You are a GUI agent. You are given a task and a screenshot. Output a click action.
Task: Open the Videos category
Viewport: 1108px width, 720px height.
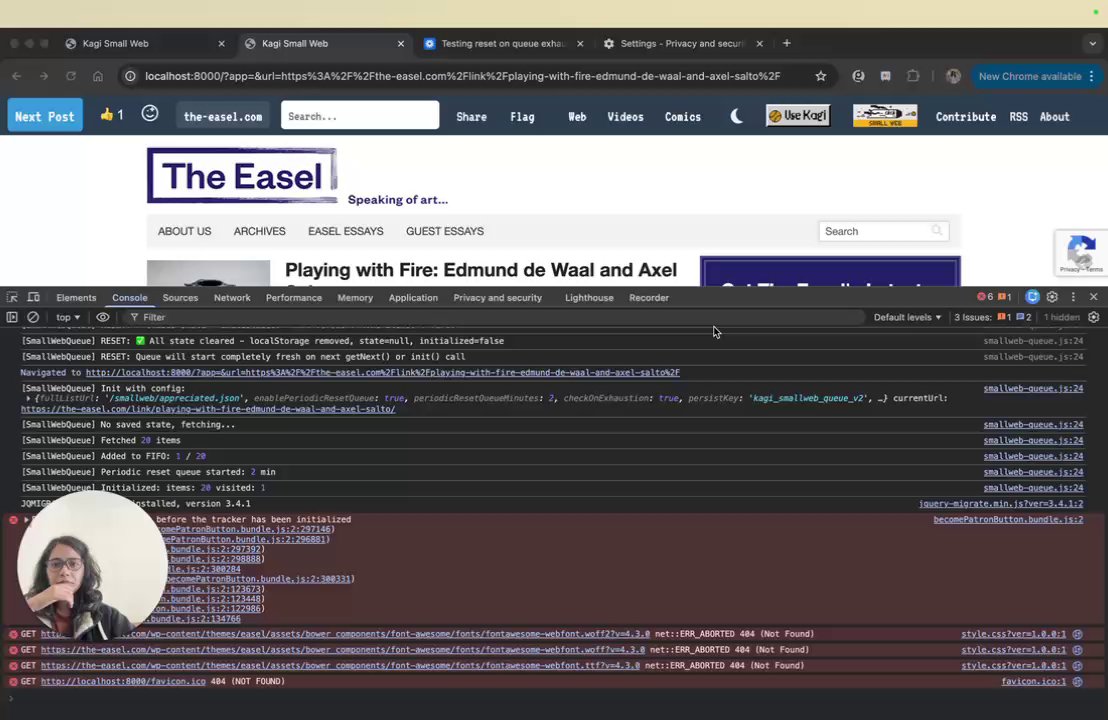point(625,117)
